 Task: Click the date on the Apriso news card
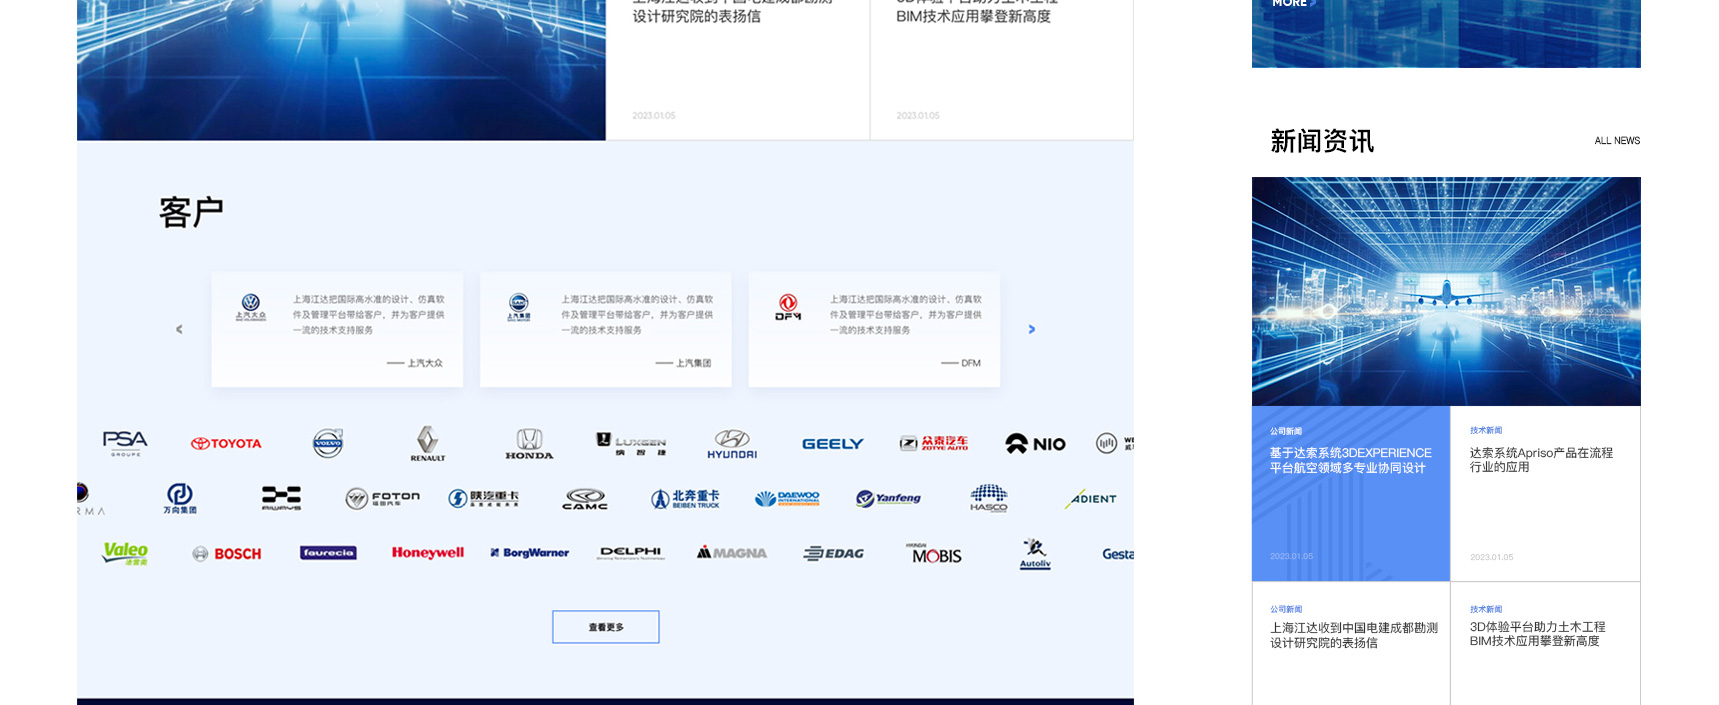[x=1491, y=557]
